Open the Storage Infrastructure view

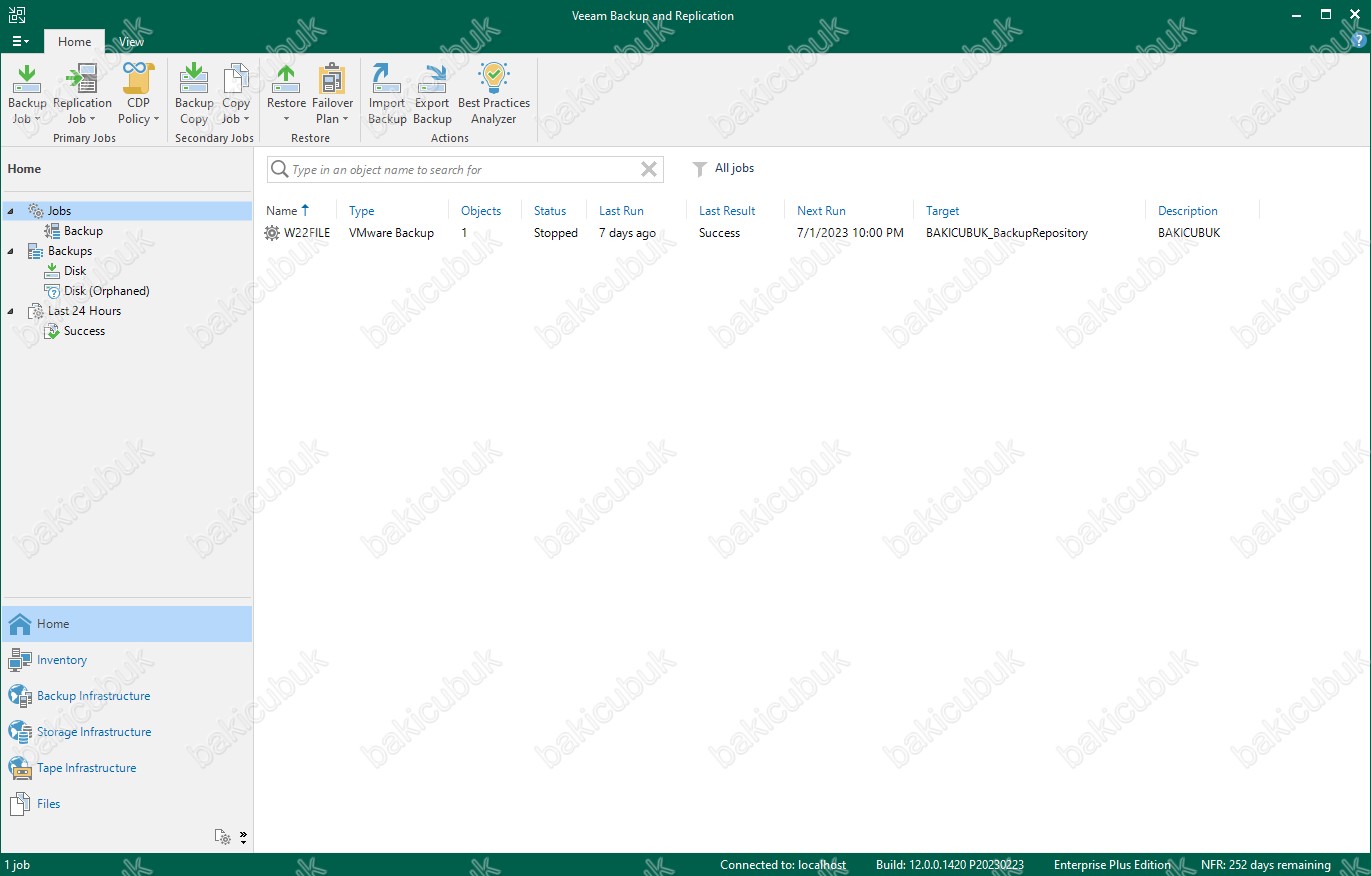click(x=126, y=732)
